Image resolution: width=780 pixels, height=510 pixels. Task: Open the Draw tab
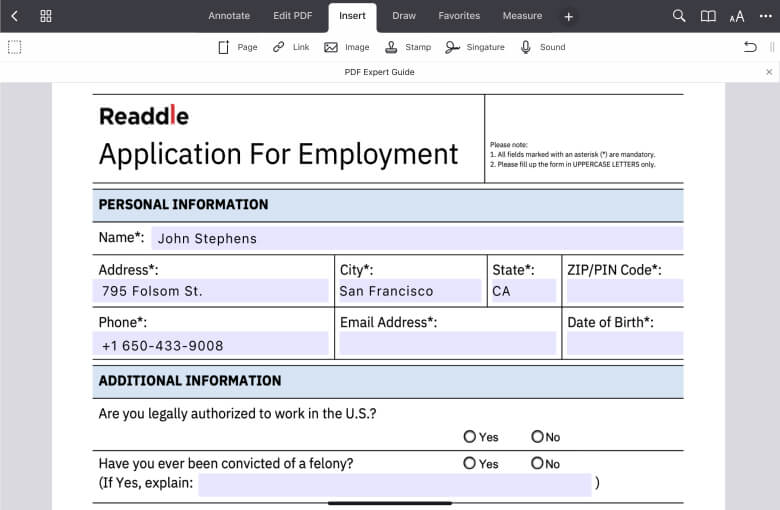pyautogui.click(x=404, y=16)
